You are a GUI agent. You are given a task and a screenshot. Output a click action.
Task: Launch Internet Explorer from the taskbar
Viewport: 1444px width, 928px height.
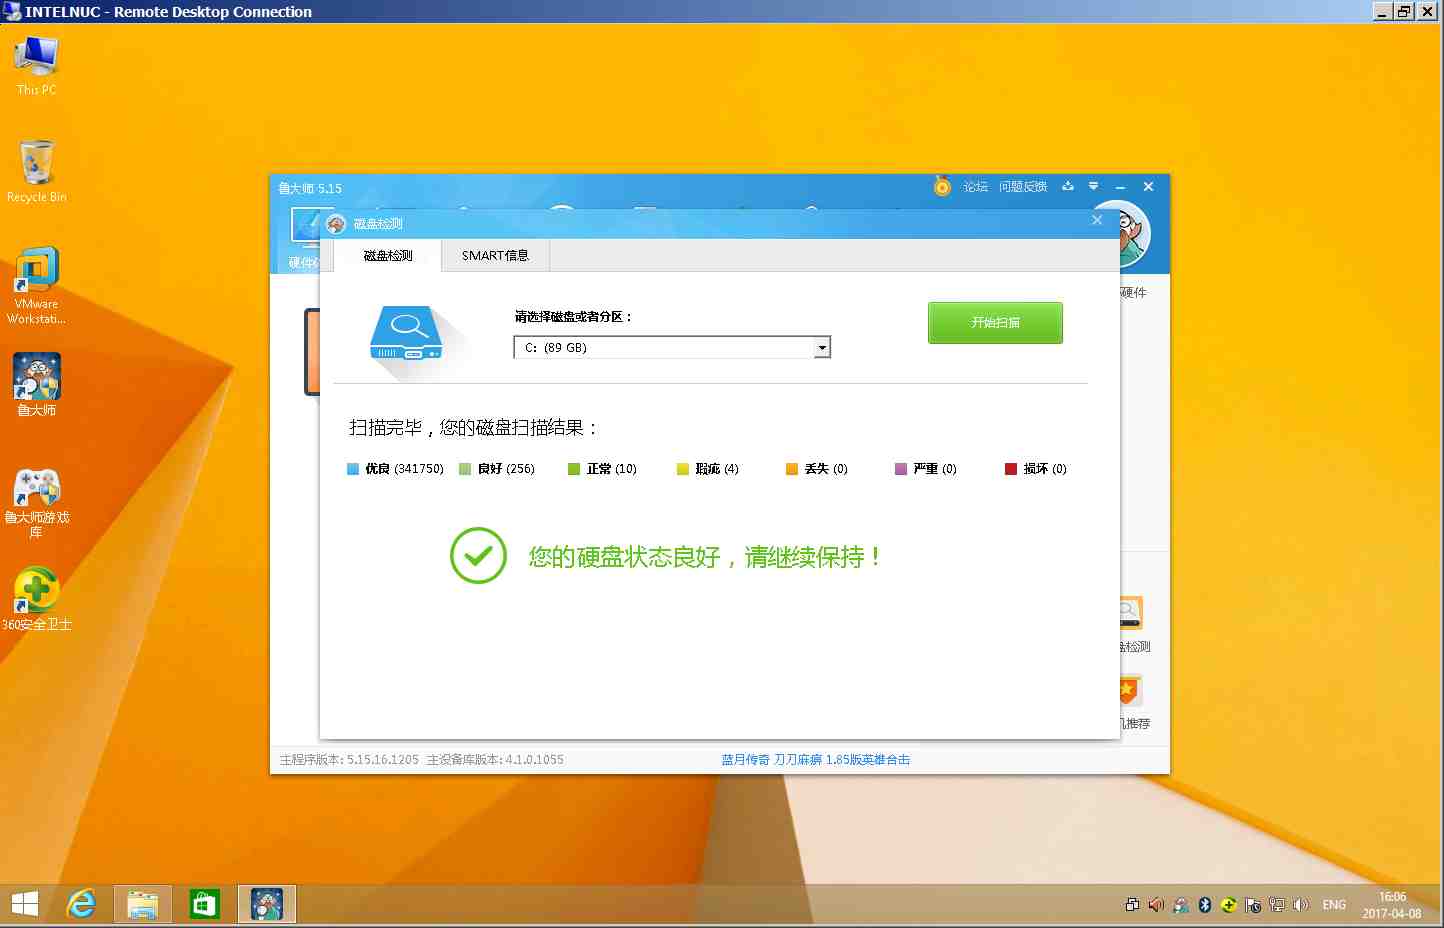coord(81,904)
